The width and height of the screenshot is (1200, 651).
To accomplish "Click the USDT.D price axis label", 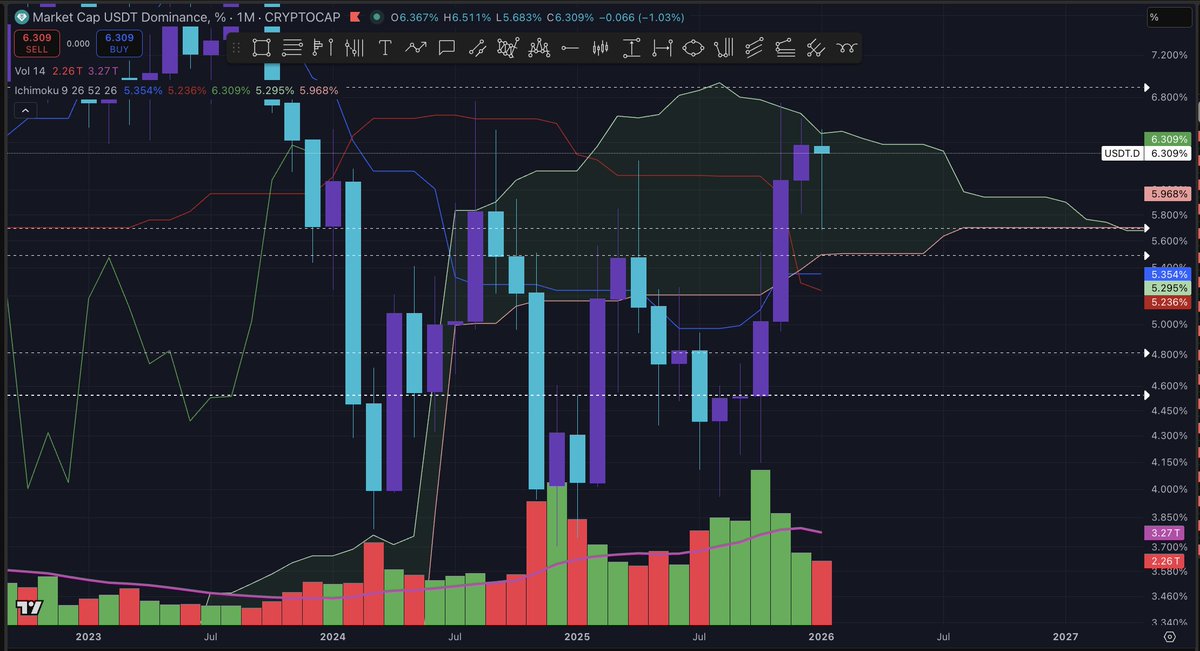I will (x=1120, y=154).
